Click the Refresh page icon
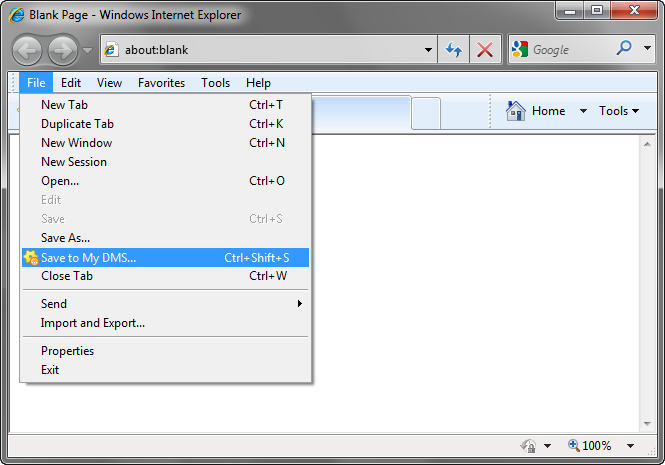Screen dimensions: 665x465 click(x=453, y=50)
